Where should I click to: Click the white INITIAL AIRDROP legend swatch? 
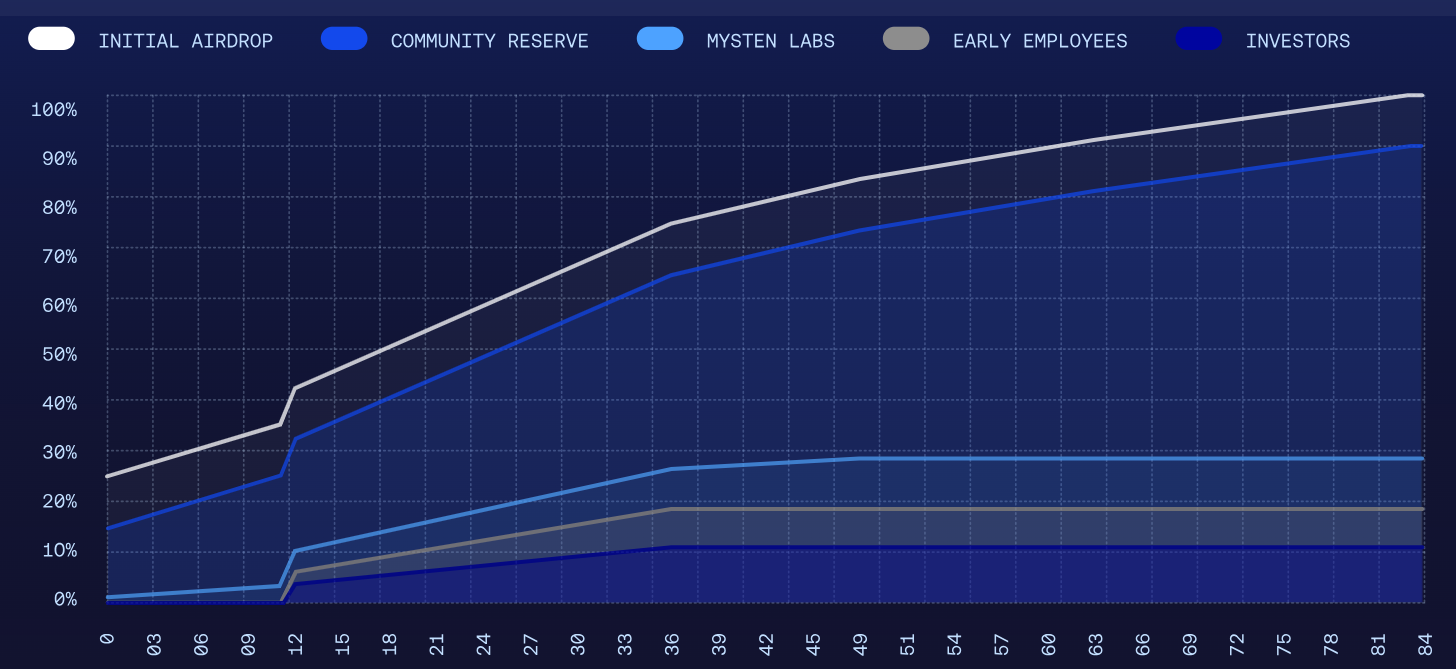click(x=51, y=38)
